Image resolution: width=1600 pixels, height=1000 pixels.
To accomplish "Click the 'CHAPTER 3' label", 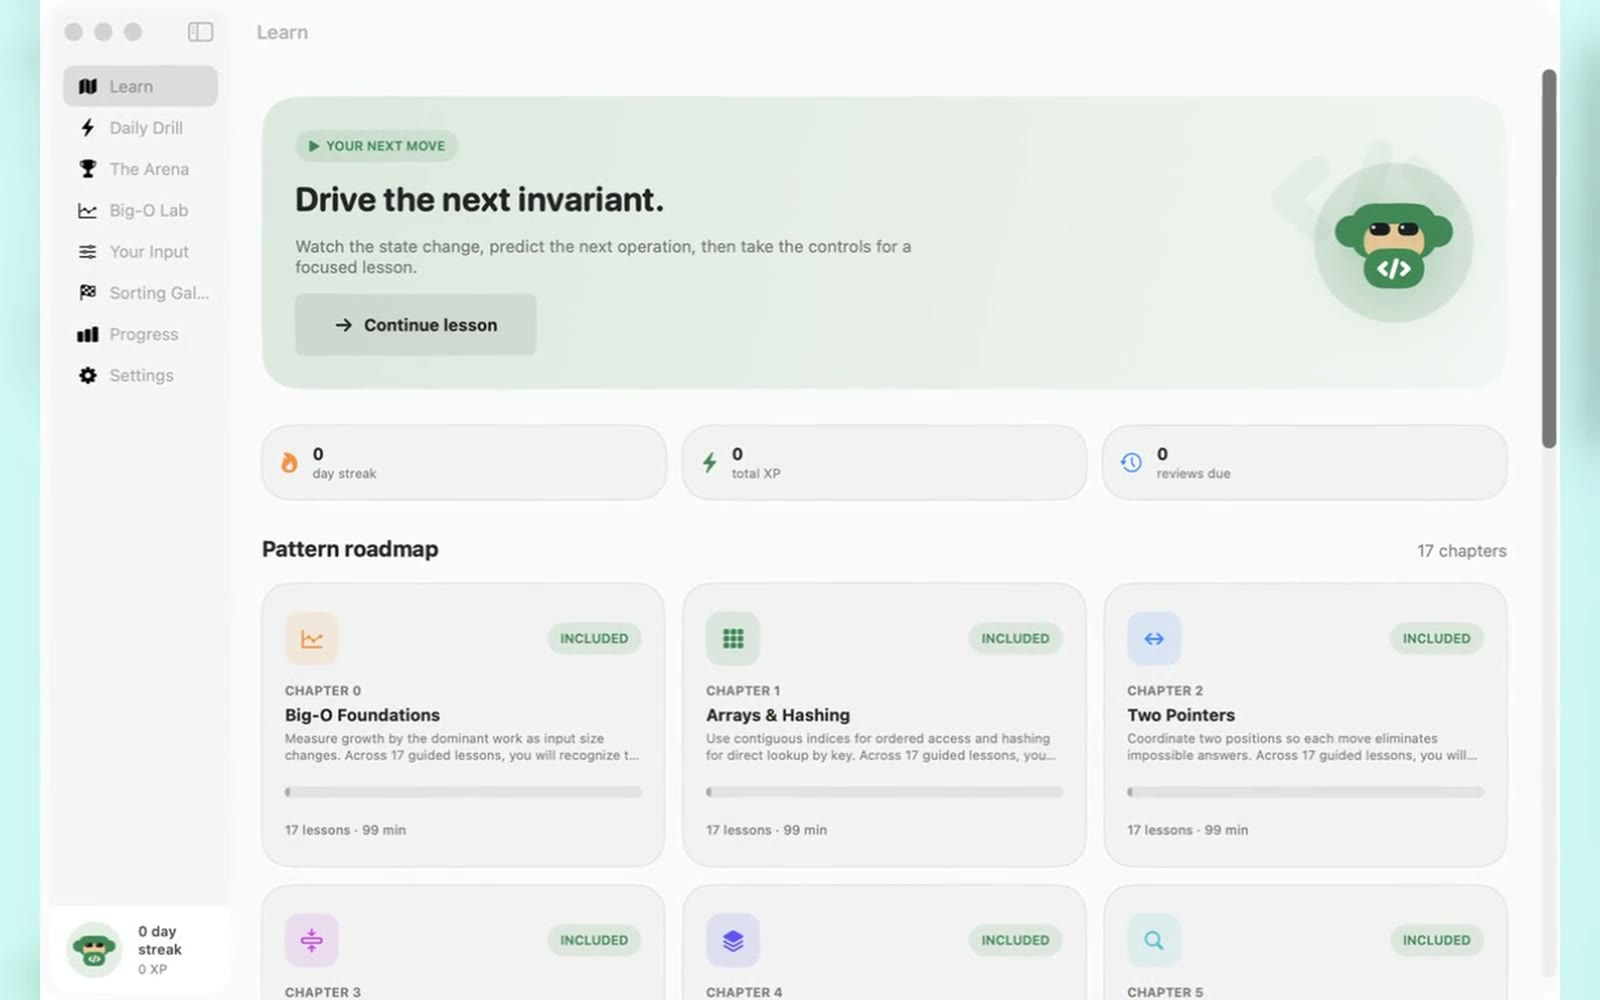I will tap(323, 992).
